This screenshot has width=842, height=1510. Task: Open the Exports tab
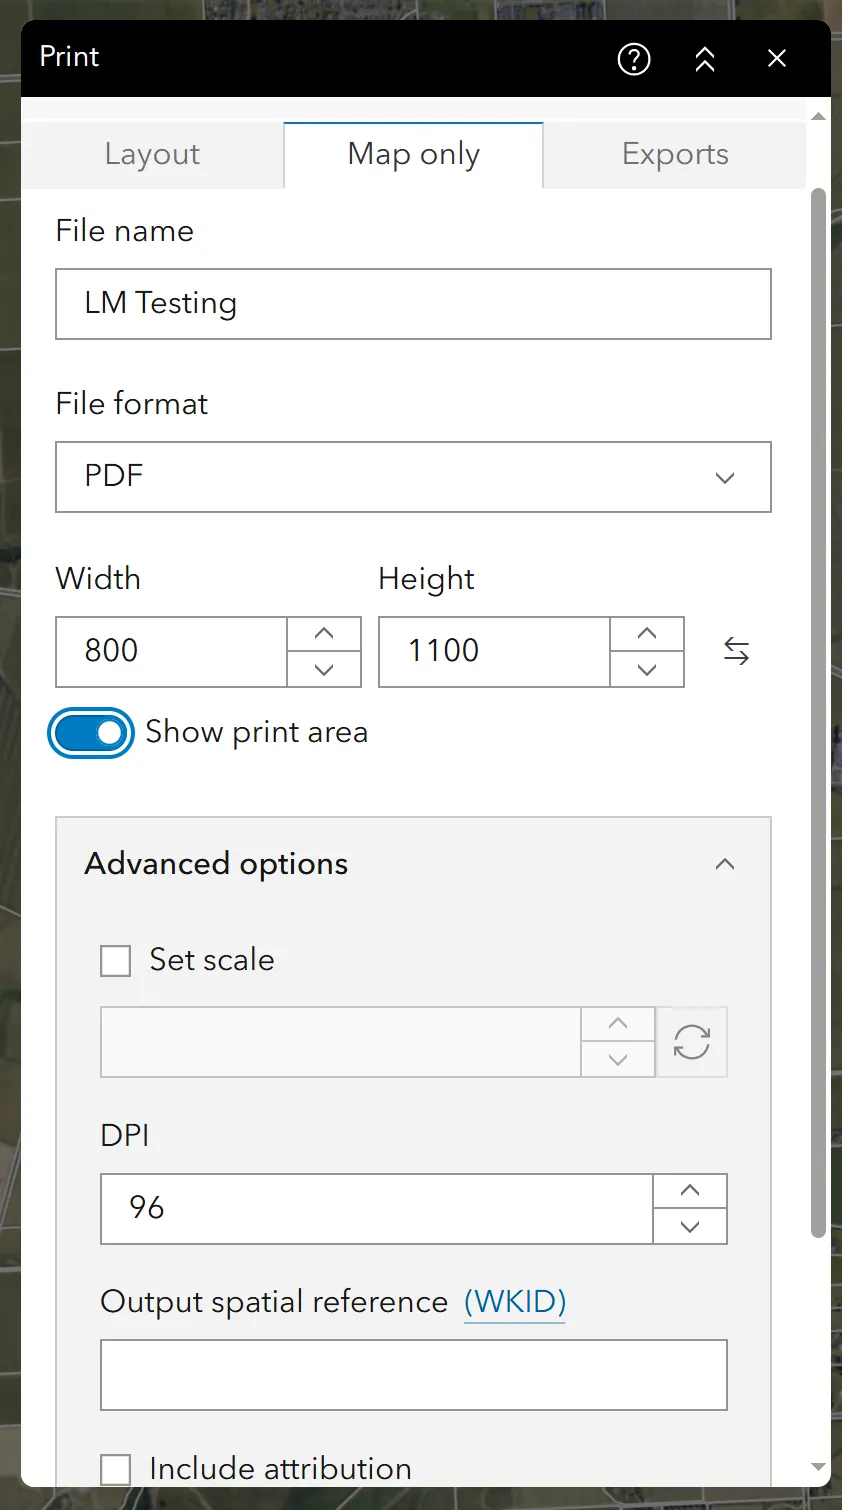click(x=675, y=155)
